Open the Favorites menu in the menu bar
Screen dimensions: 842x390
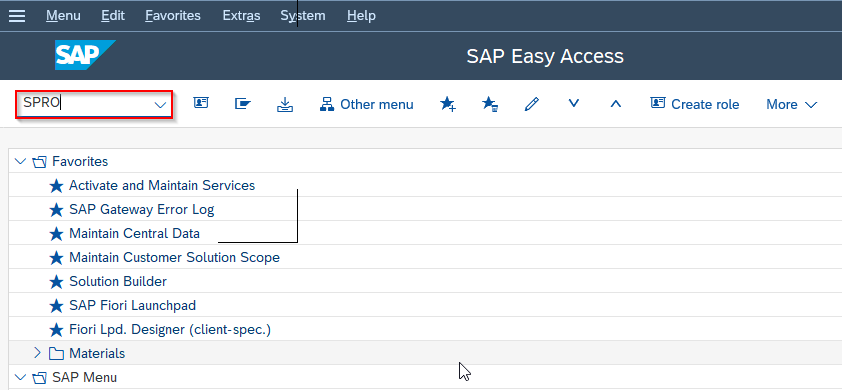(x=173, y=16)
